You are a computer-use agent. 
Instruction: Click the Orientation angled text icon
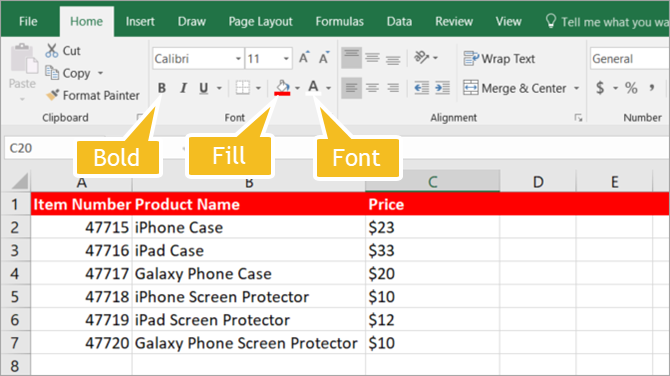coord(421,57)
